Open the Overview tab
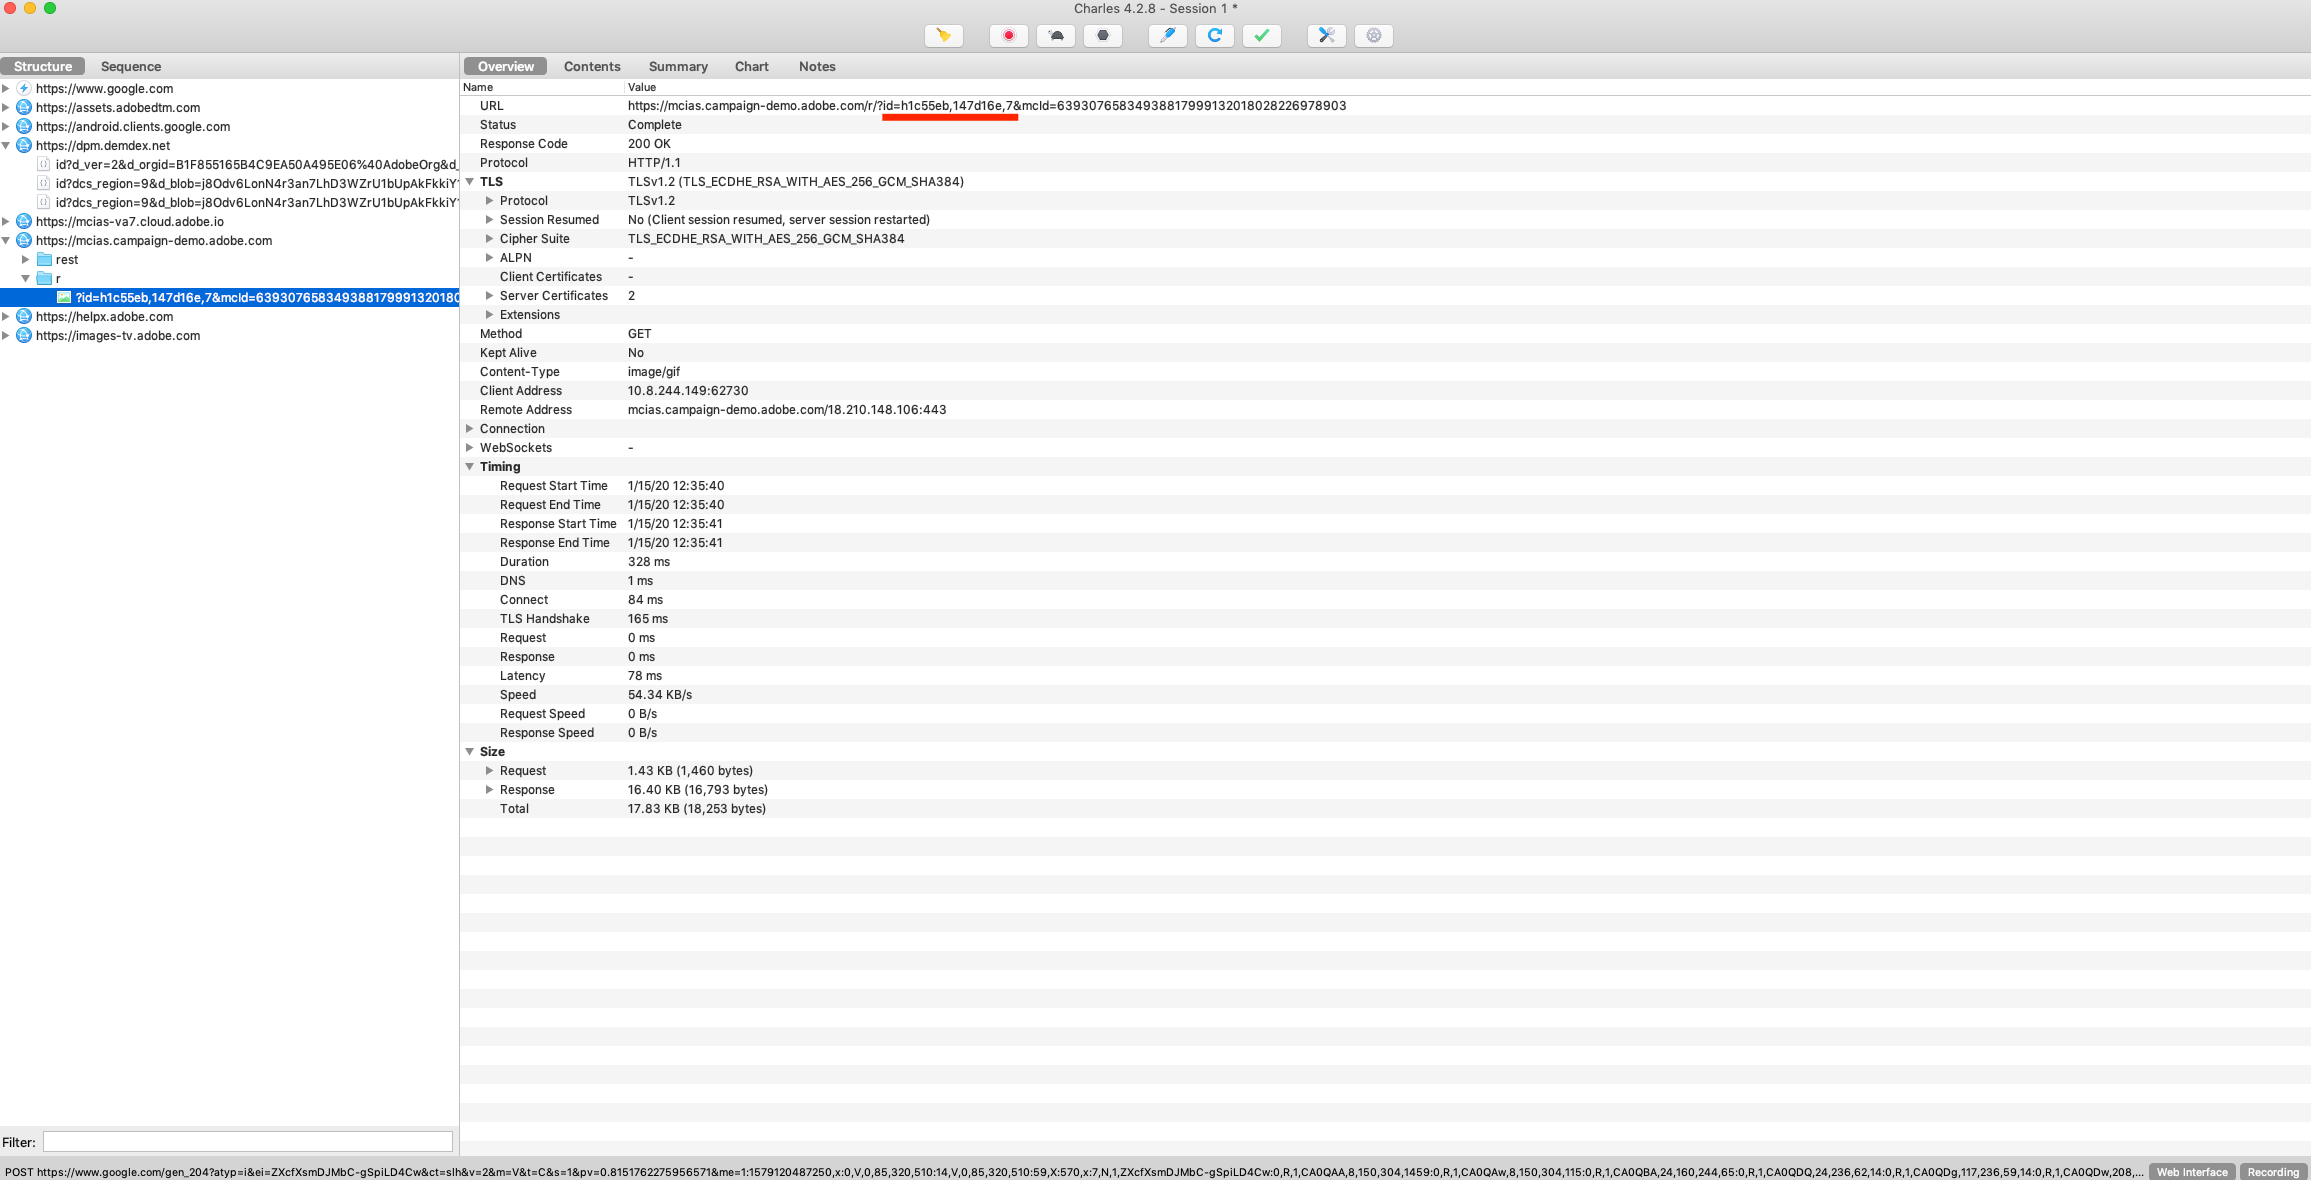This screenshot has width=2311, height=1180. click(x=506, y=66)
